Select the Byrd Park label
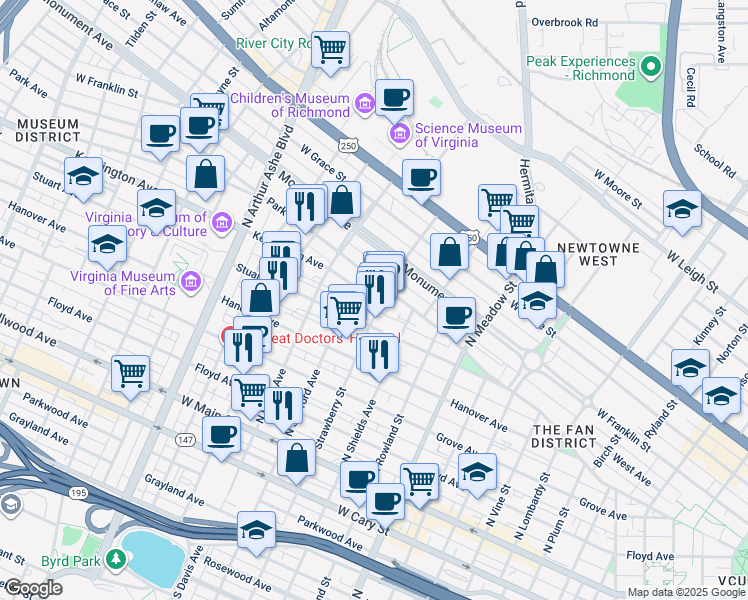The width and height of the screenshot is (748, 600). [71, 561]
